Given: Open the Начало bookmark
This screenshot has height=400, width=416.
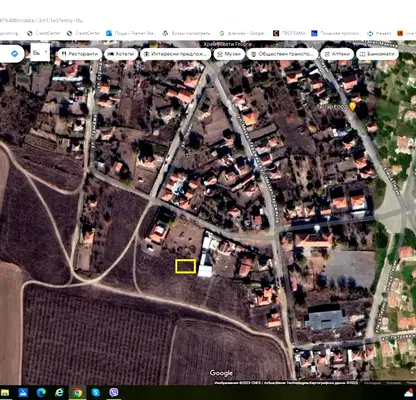Looking at the screenshot, I should click(x=379, y=33).
